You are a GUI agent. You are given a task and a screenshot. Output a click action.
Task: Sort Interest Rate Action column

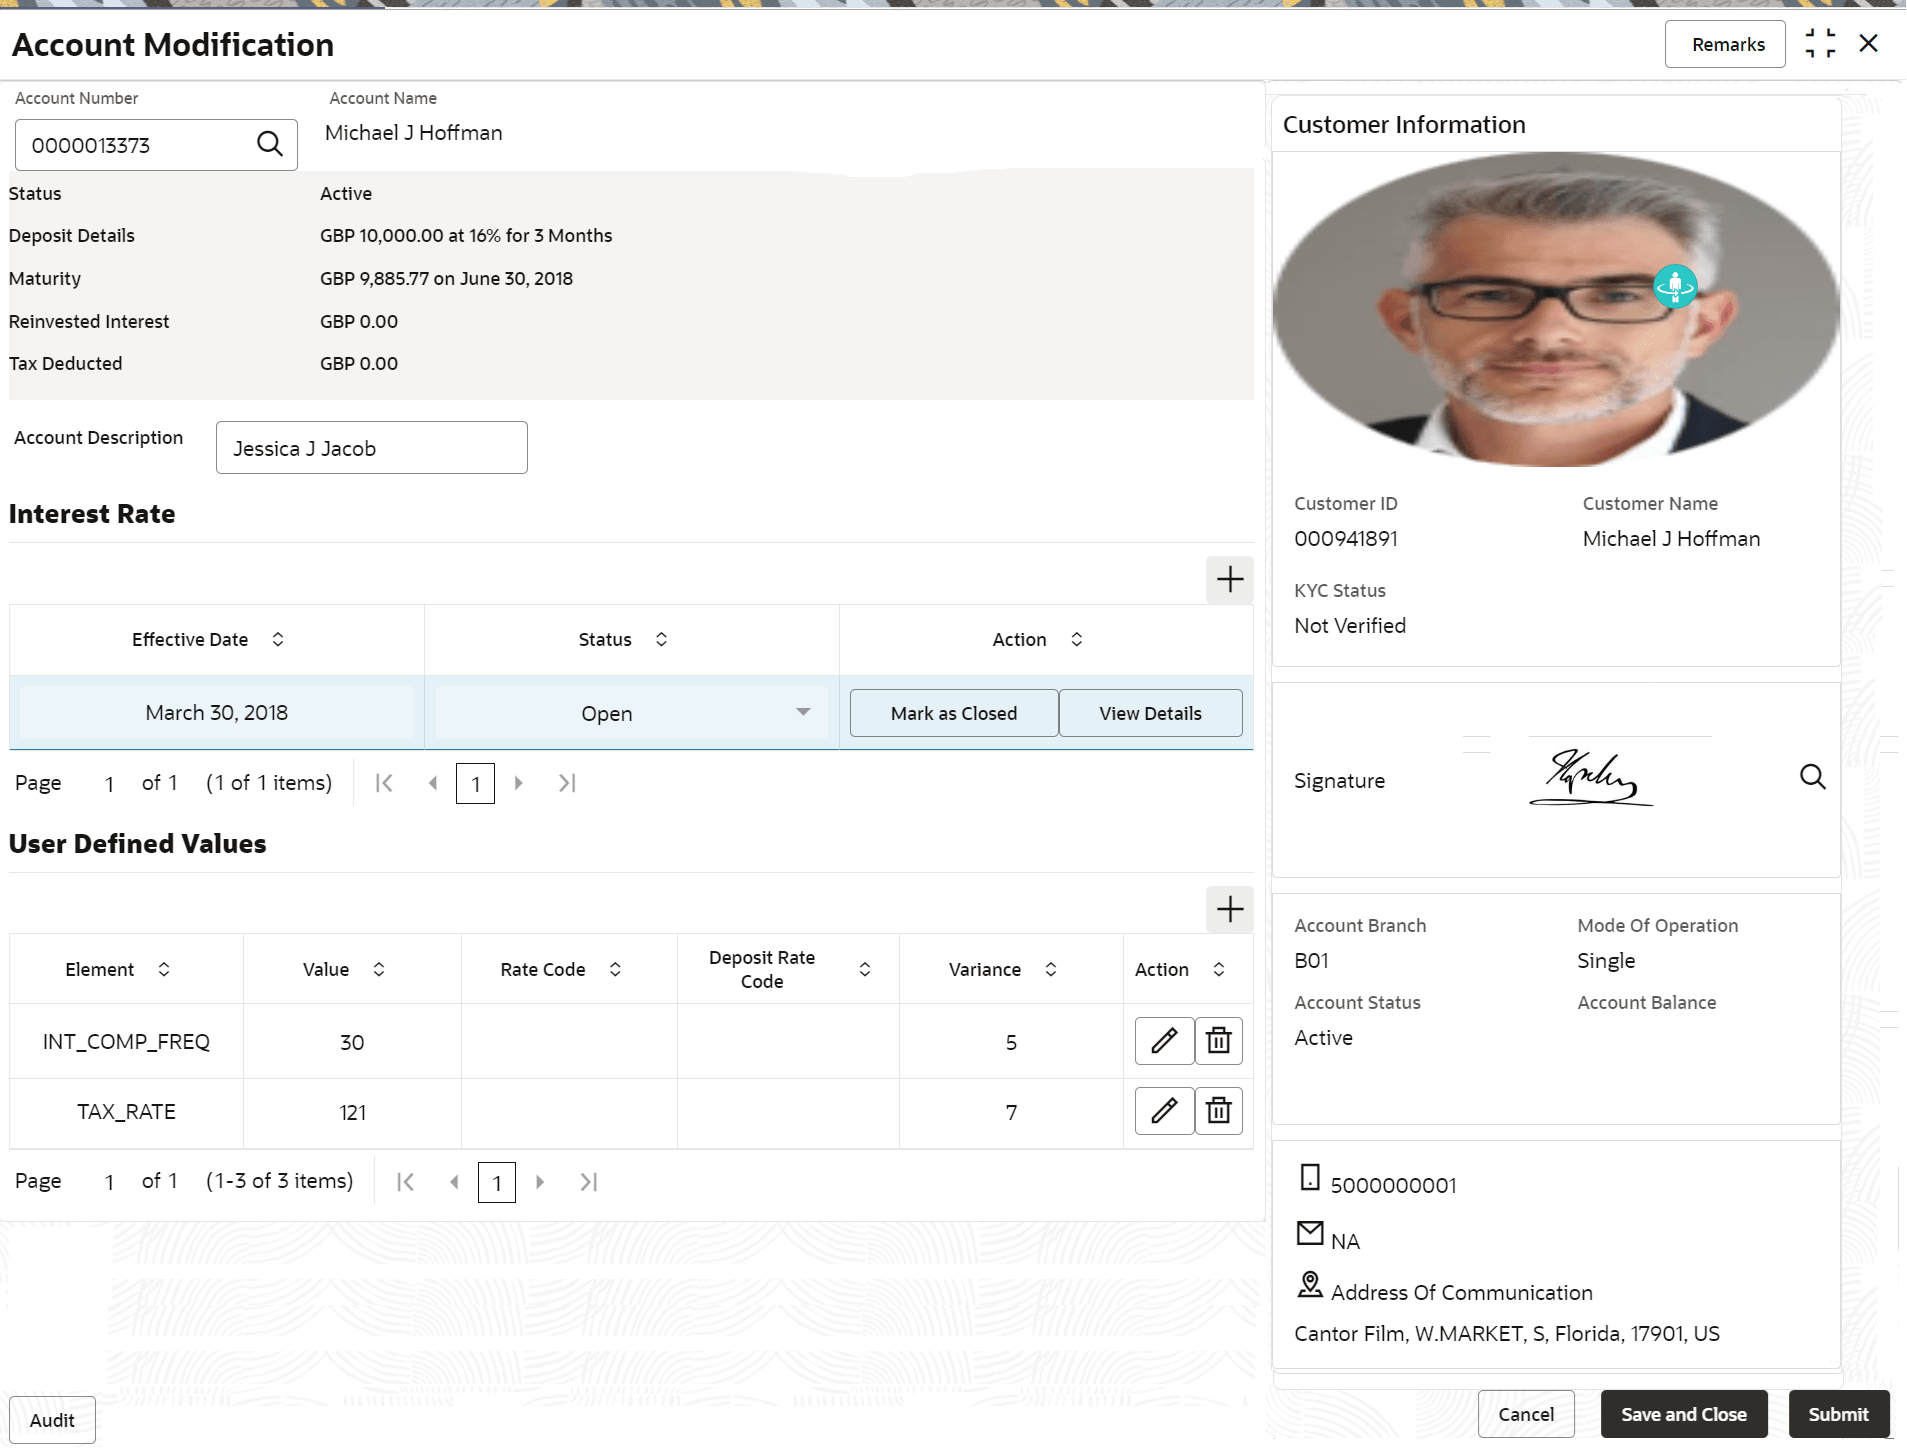tap(1076, 640)
